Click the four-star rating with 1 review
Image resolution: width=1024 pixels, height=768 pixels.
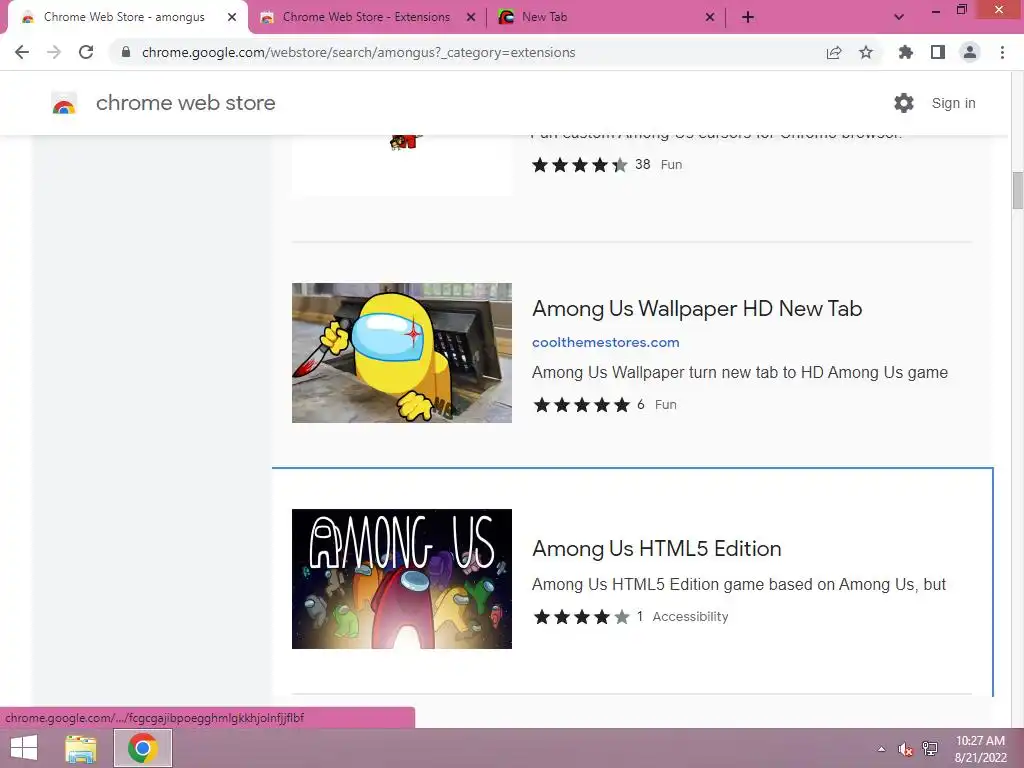(x=581, y=616)
